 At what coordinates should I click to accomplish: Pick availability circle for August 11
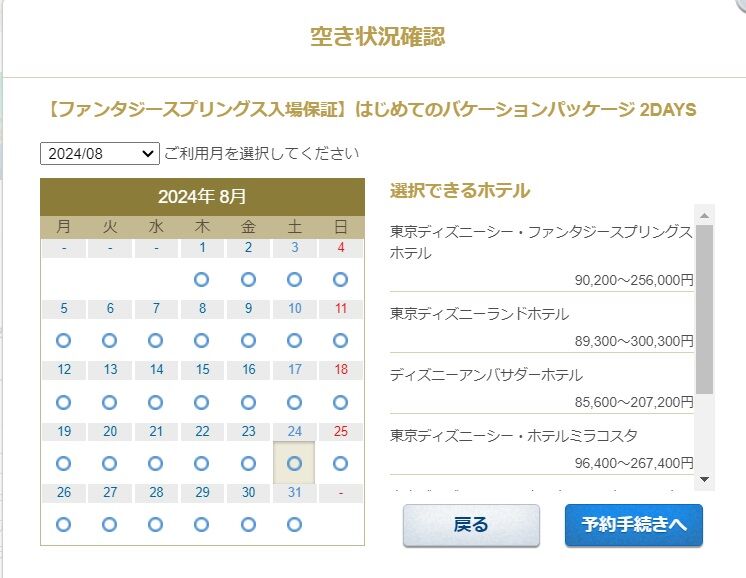click(x=340, y=341)
